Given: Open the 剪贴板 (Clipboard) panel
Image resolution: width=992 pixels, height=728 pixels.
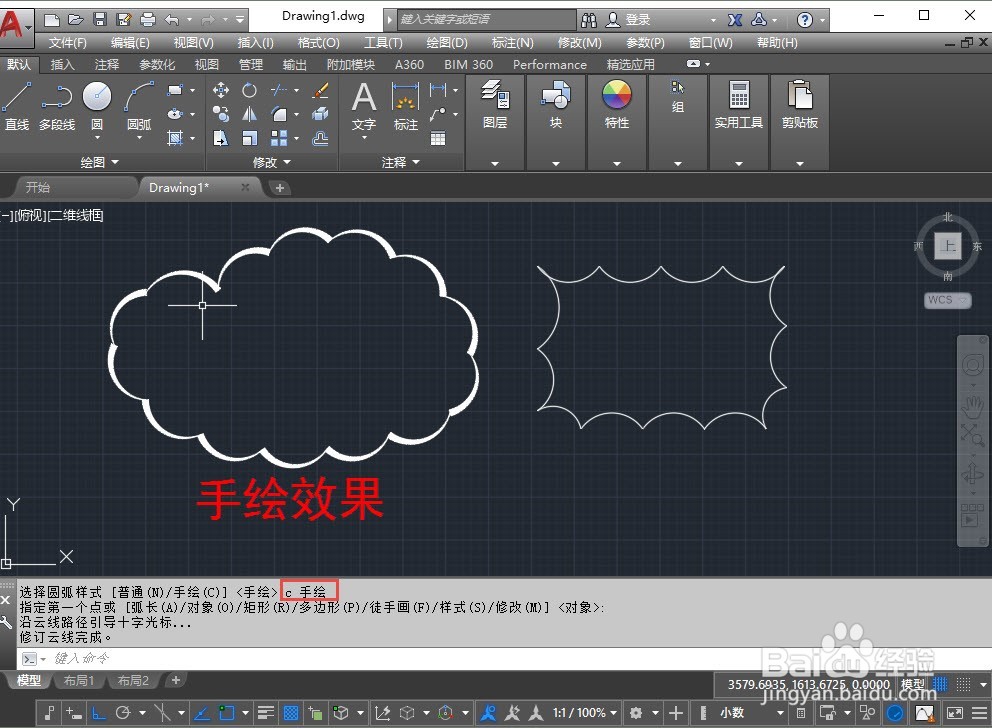Looking at the screenshot, I should (x=800, y=104).
